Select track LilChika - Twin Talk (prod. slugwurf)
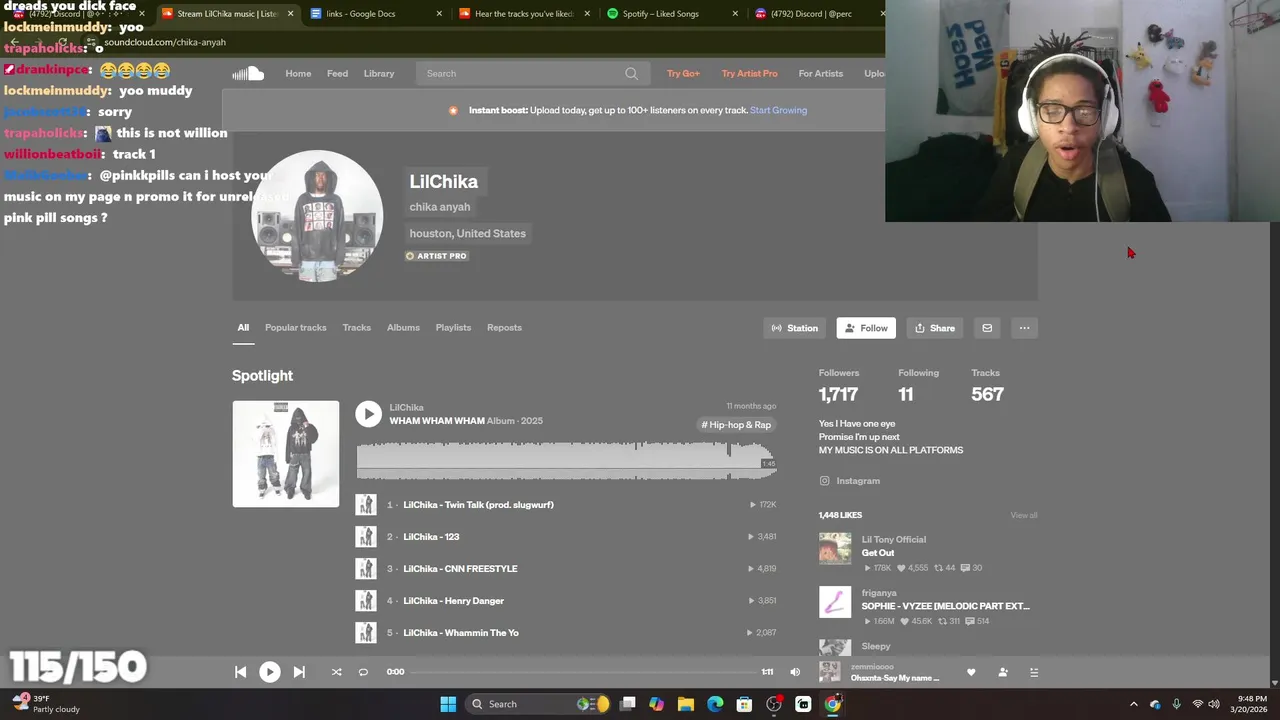Screen dimensions: 1280x720 coord(478,505)
